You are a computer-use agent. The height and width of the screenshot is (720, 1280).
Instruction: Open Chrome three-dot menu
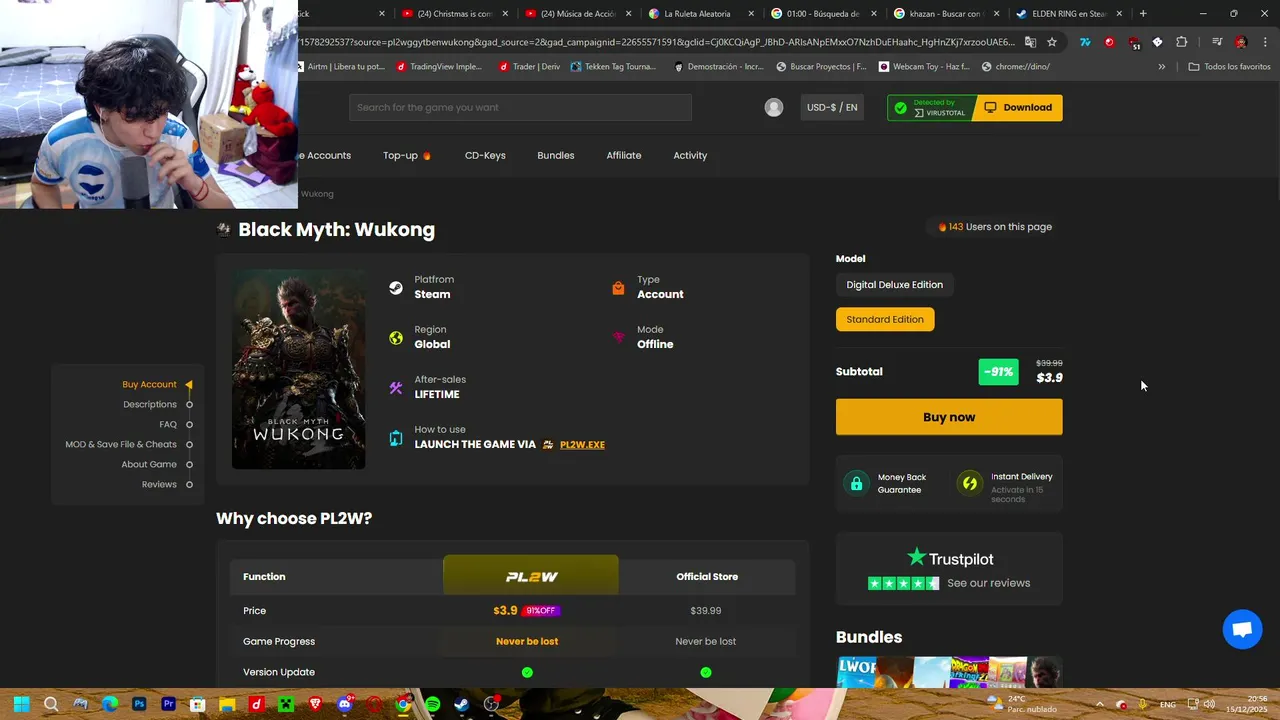click(x=1263, y=42)
